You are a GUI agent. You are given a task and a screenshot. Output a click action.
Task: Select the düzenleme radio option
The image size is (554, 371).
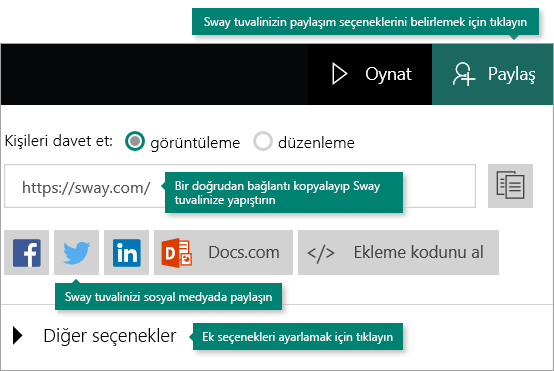263,141
